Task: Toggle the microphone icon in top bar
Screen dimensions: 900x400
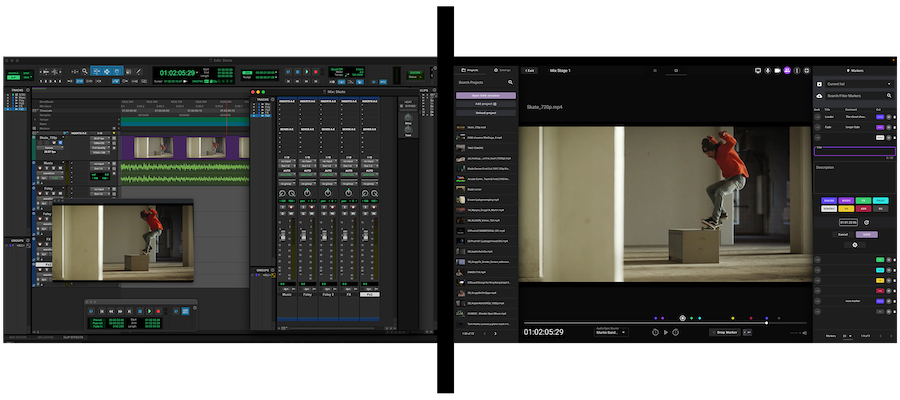Action: 768,71
